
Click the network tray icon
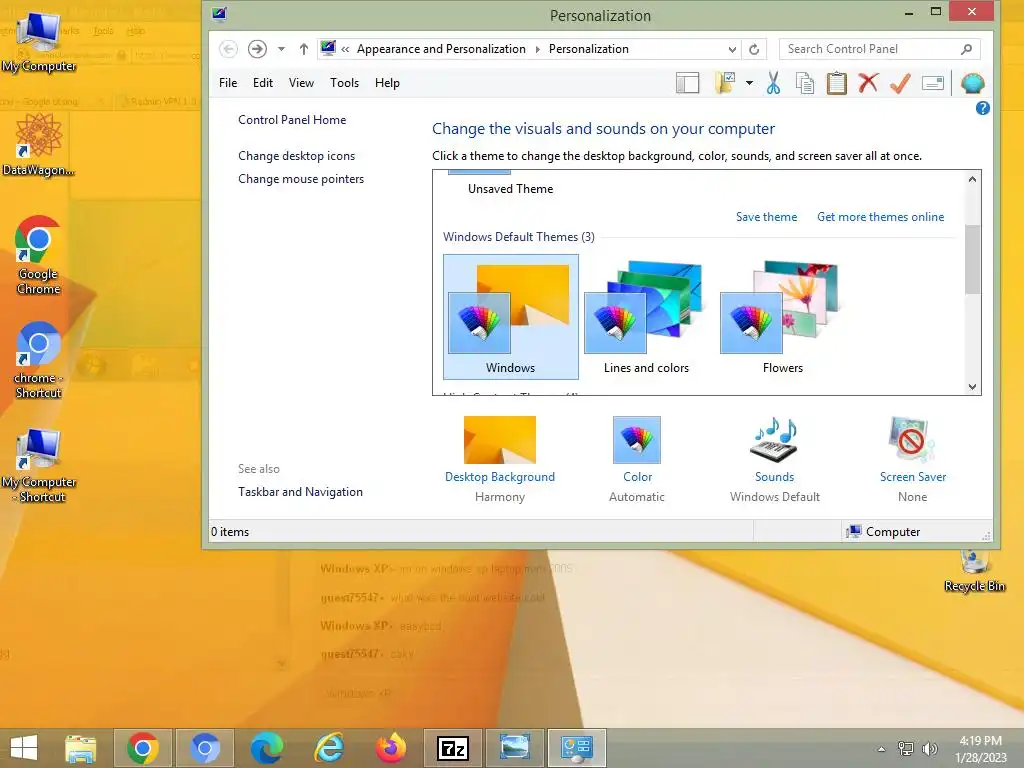click(x=905, y=749)
